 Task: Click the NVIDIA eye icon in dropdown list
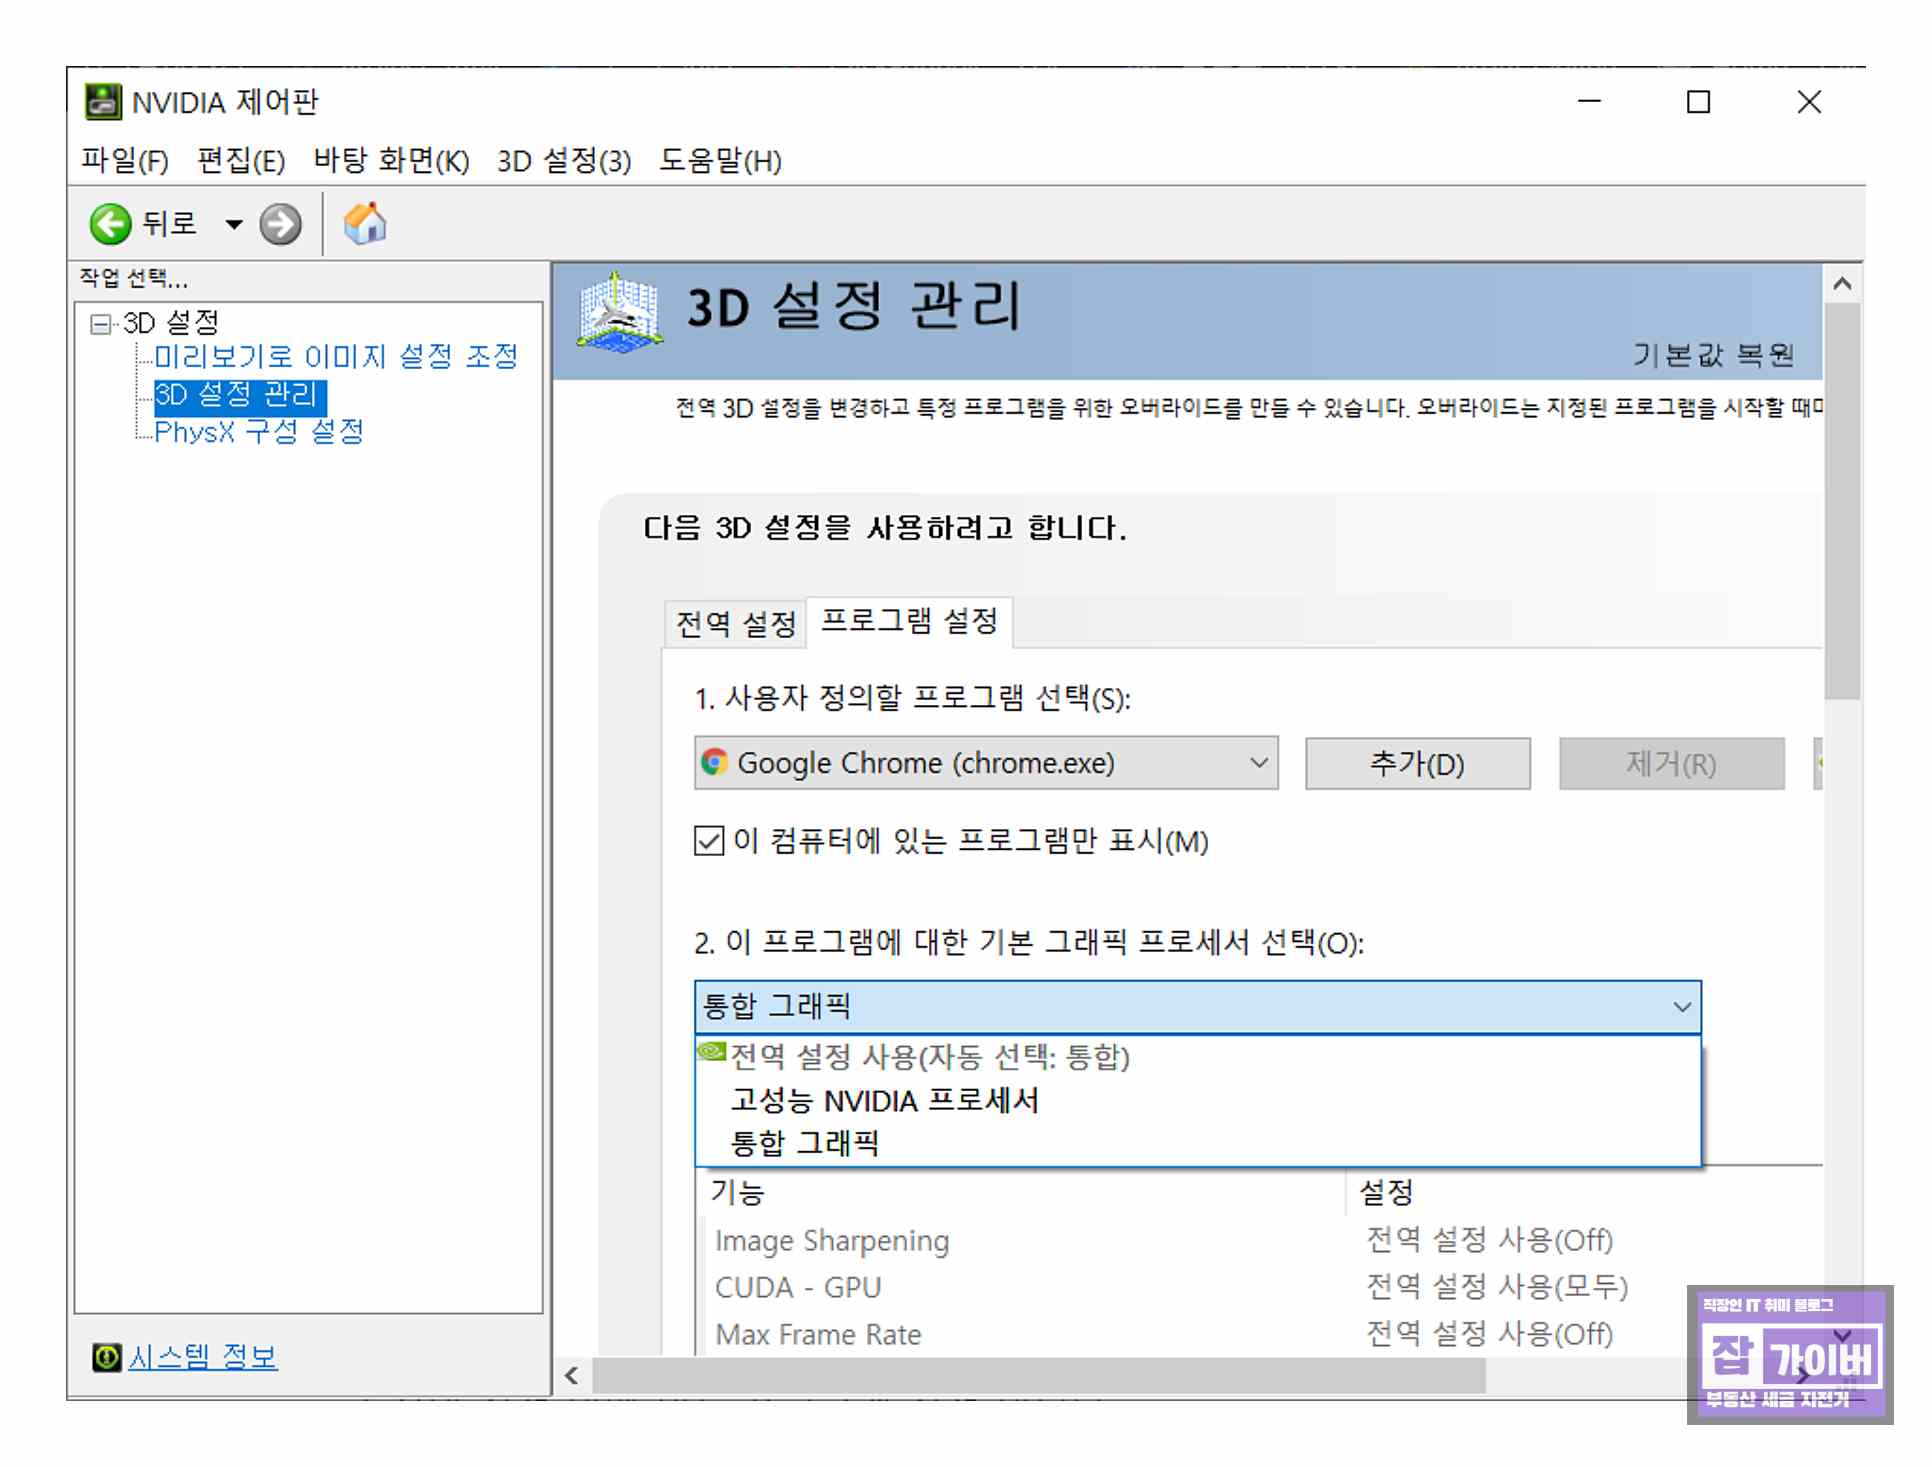(x=712, y=1051)
